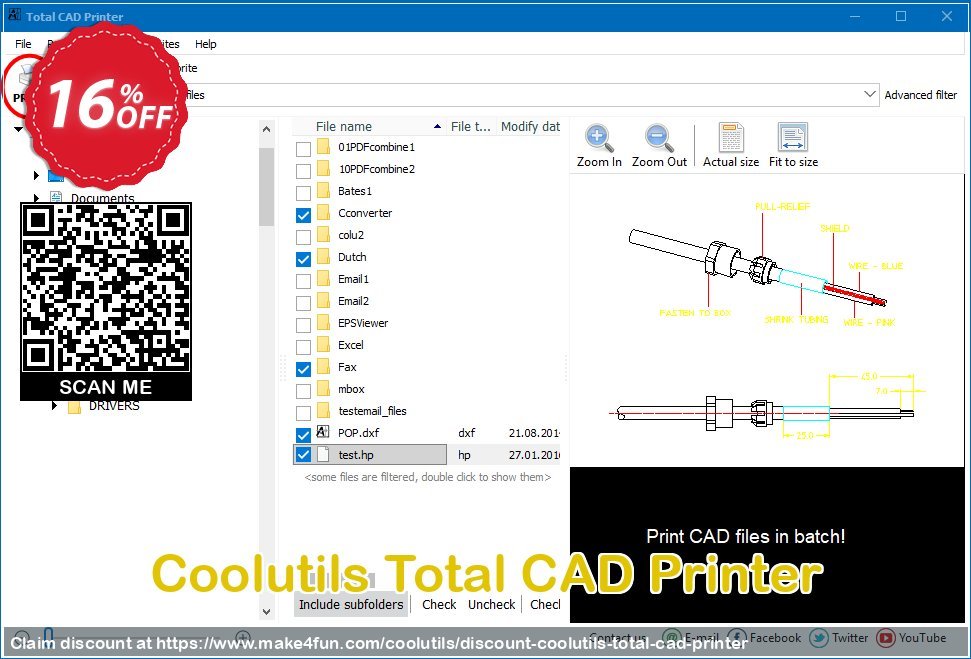Click the Uncheck button
The width and height of the screenshot is (971, 659).
tap(492, 604)
